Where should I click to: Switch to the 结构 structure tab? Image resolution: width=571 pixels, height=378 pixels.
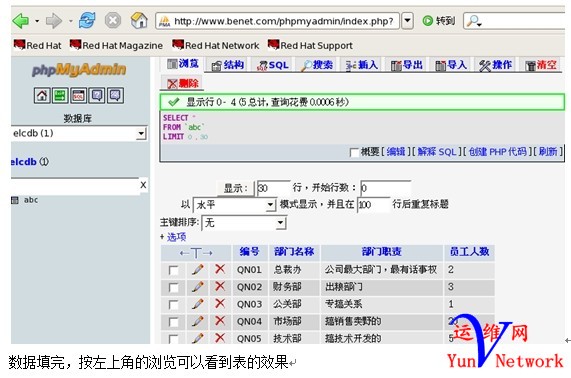pyautogui.click(x=228, y=65)
